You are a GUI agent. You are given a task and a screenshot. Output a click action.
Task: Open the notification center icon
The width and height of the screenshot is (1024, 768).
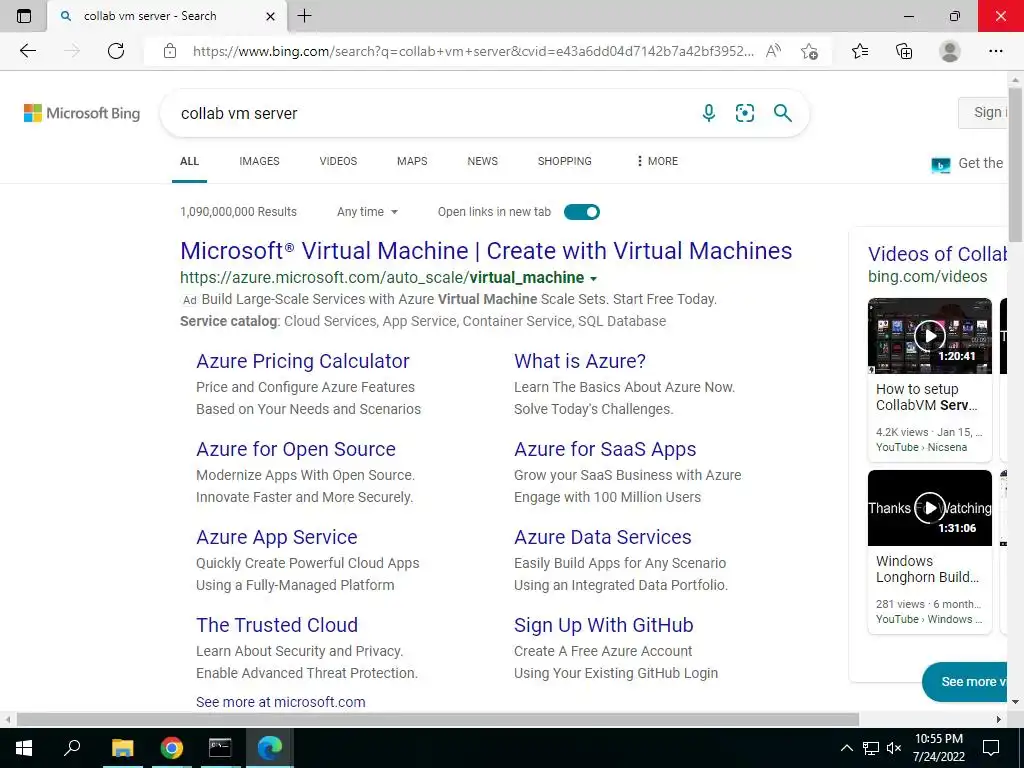click(991, 748)
